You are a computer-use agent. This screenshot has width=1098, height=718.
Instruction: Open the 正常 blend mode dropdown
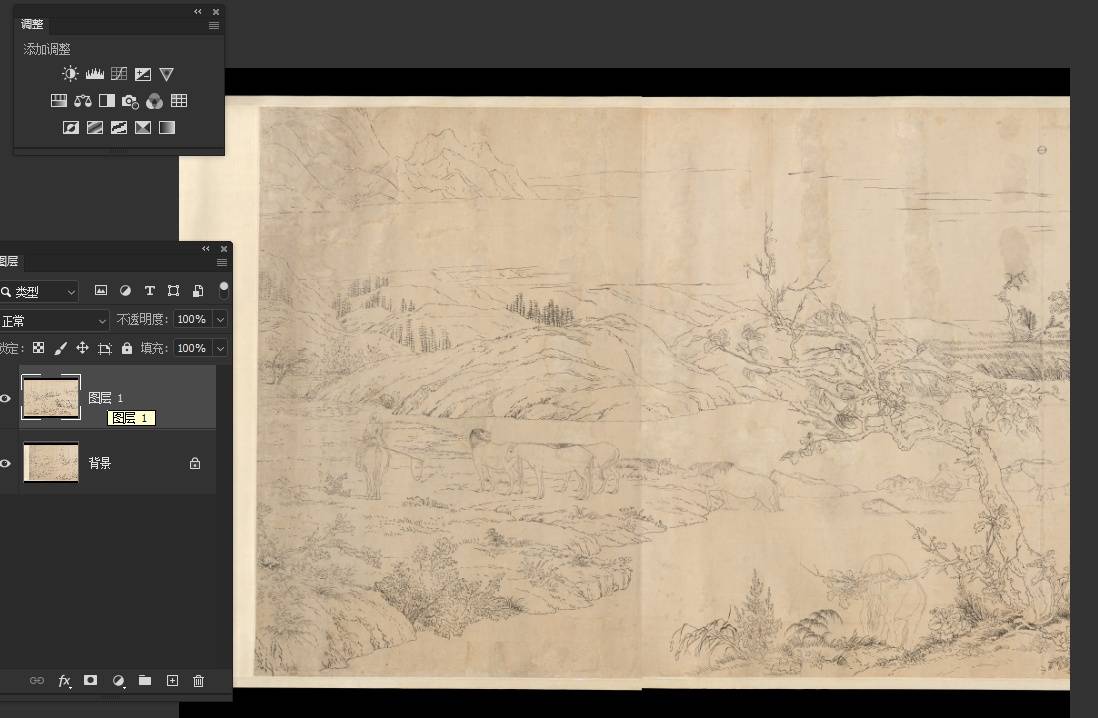pyautogui.click(x=54, y=320)
